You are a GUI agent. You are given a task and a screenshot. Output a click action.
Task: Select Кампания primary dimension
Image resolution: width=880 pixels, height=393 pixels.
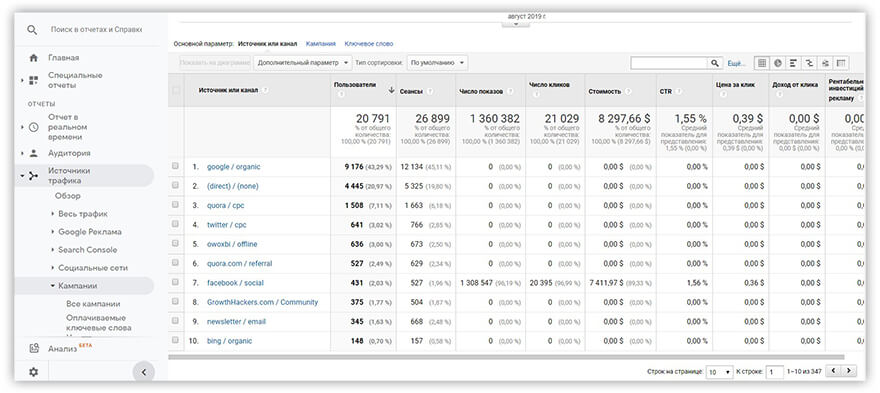320,44
